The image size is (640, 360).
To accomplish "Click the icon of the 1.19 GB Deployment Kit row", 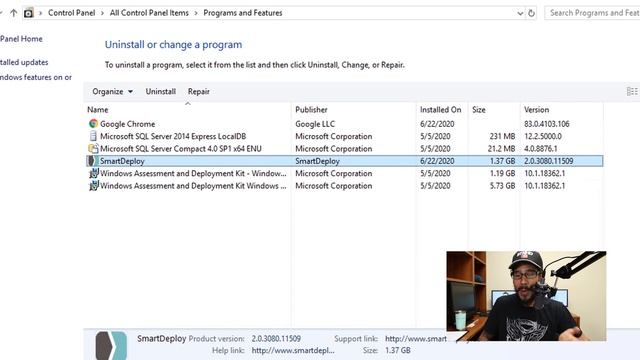I will (94, 173).
